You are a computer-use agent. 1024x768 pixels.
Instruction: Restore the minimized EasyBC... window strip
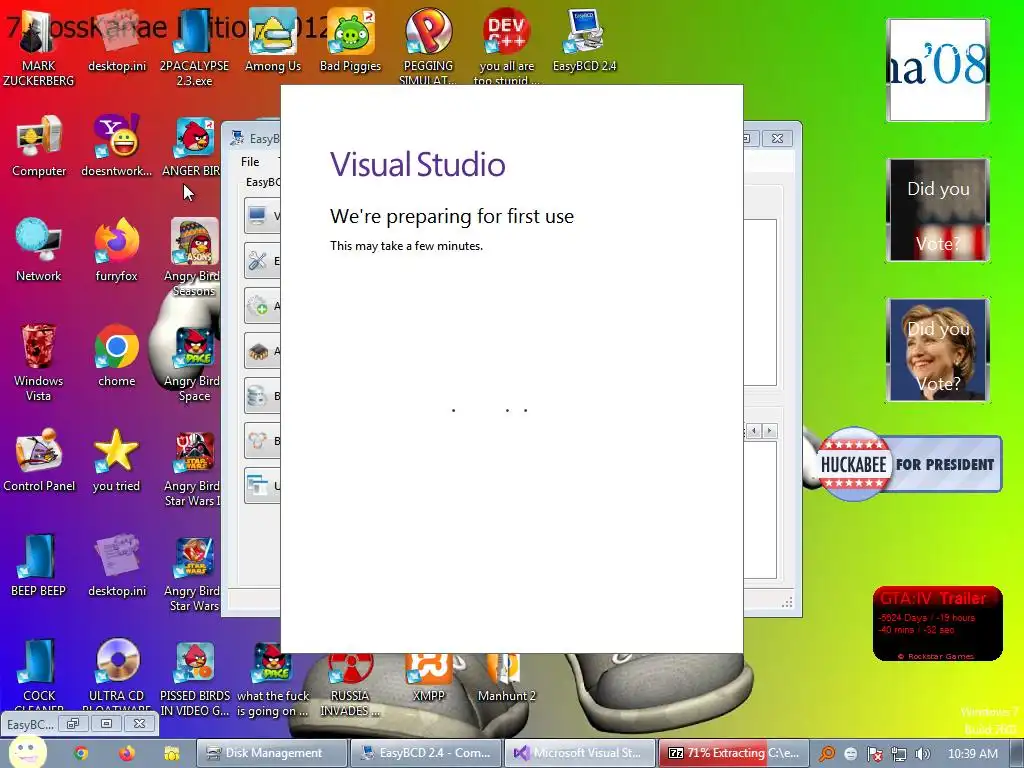tap(72, 724)
